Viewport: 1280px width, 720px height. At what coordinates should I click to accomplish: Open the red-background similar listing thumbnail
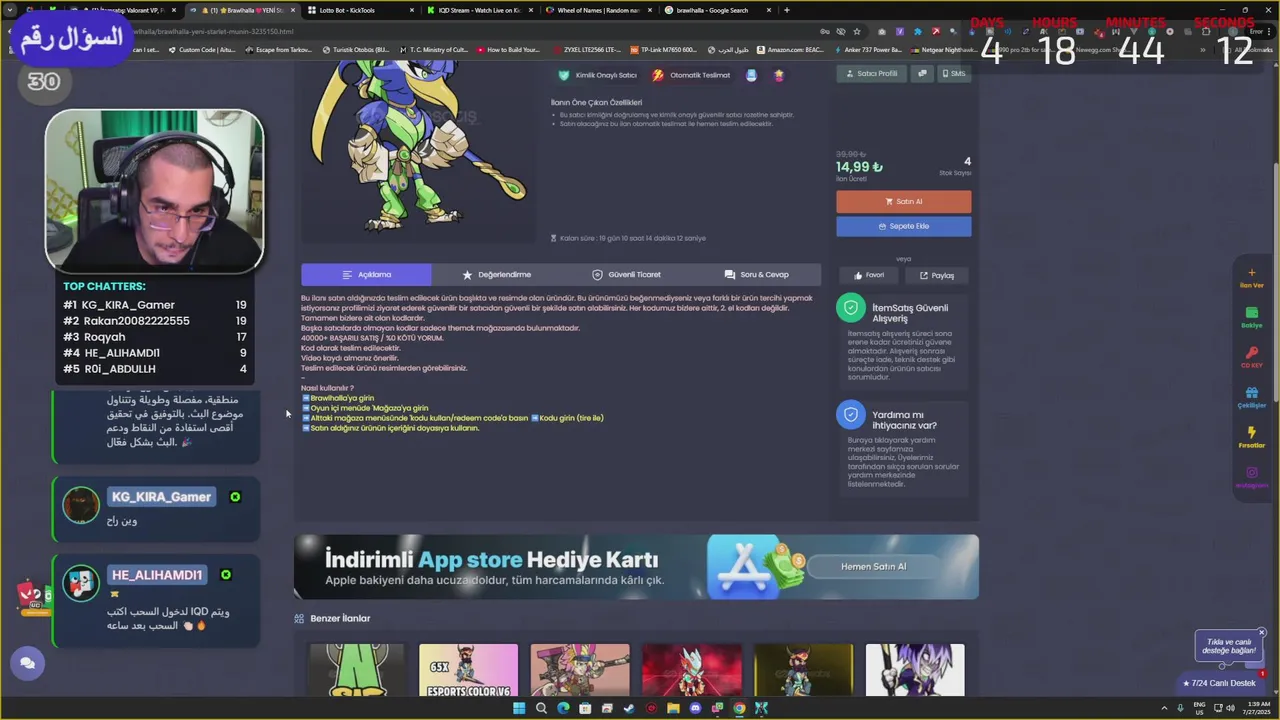click(692, 670)
